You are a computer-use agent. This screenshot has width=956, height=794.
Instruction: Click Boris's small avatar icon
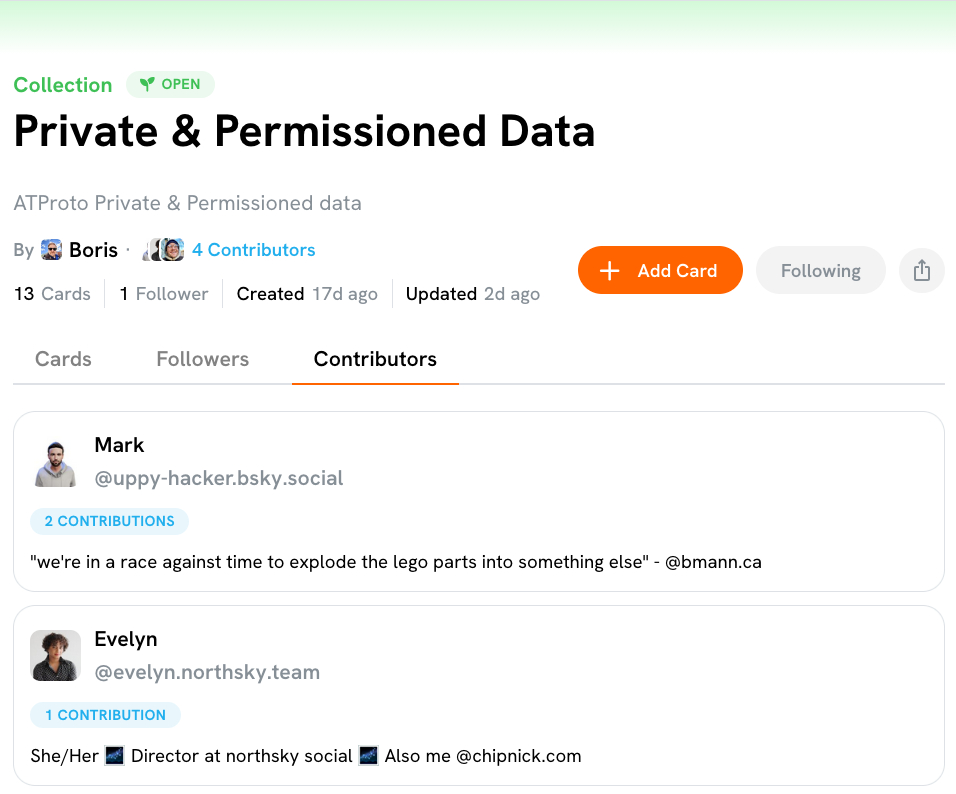pyautogui.click(x=52, y=250)
